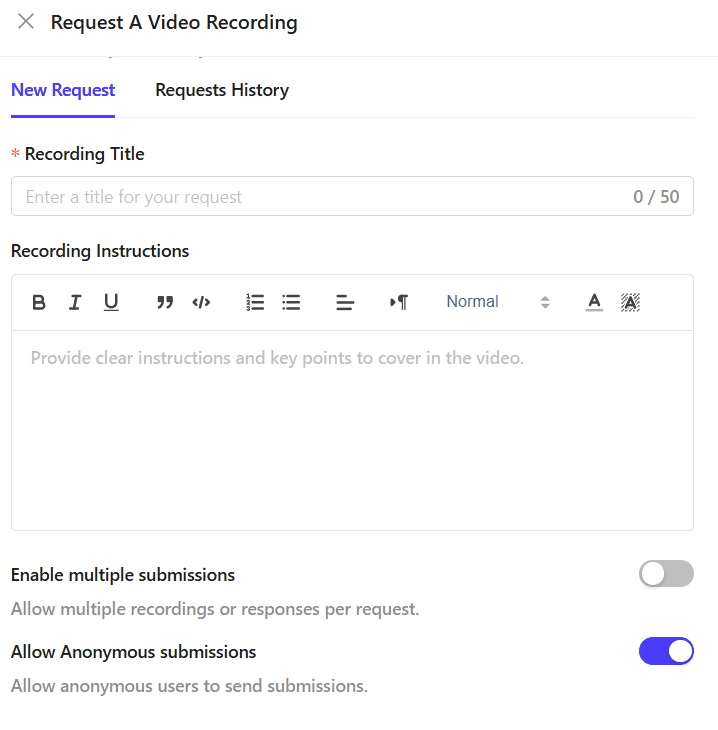Start a bulleted list
This screenshot has width=718, height=730.
coord(291,303)
